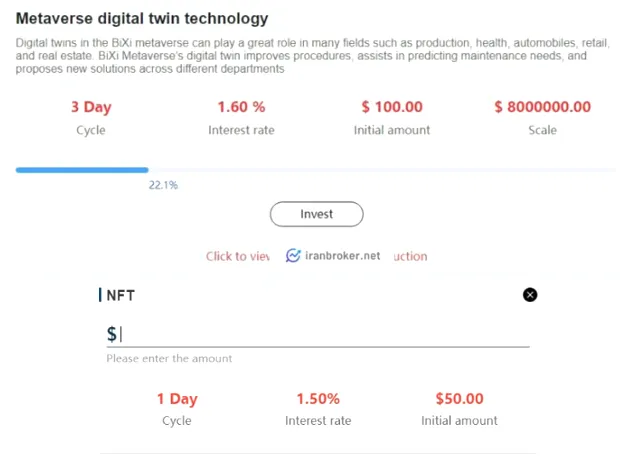Click the 1.50% interest rate in dialog
The image size is (624, 459).
[318, 398]
